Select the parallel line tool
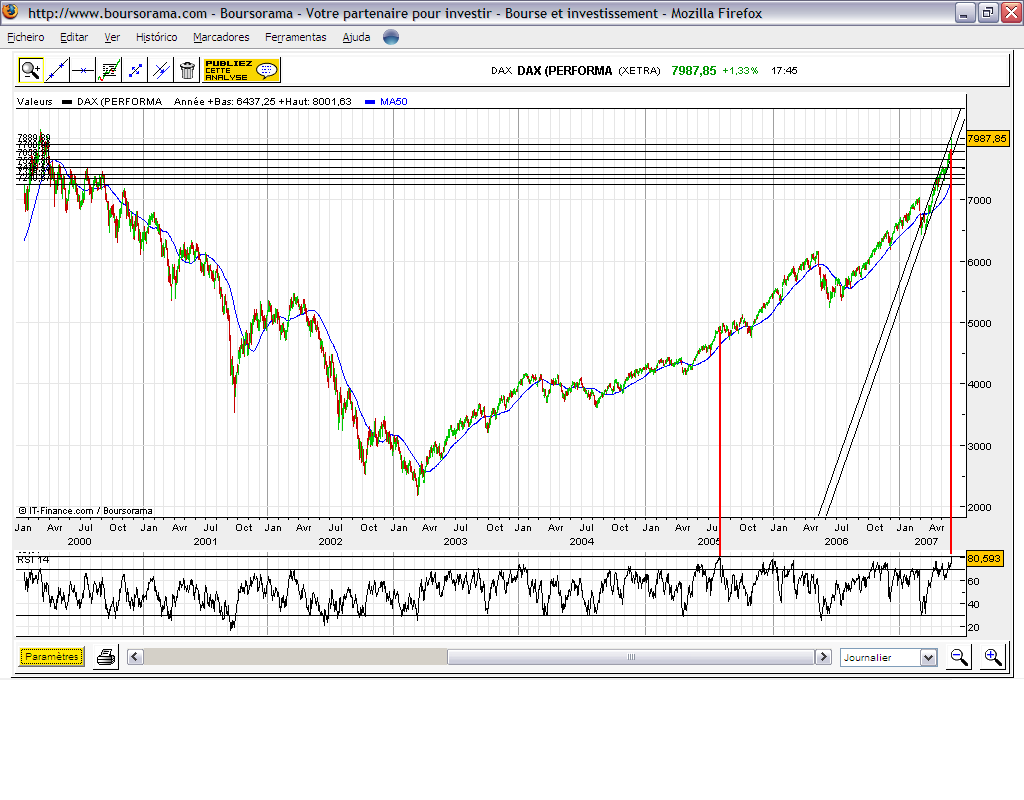The image size is (1024, 800). point(161,70)
